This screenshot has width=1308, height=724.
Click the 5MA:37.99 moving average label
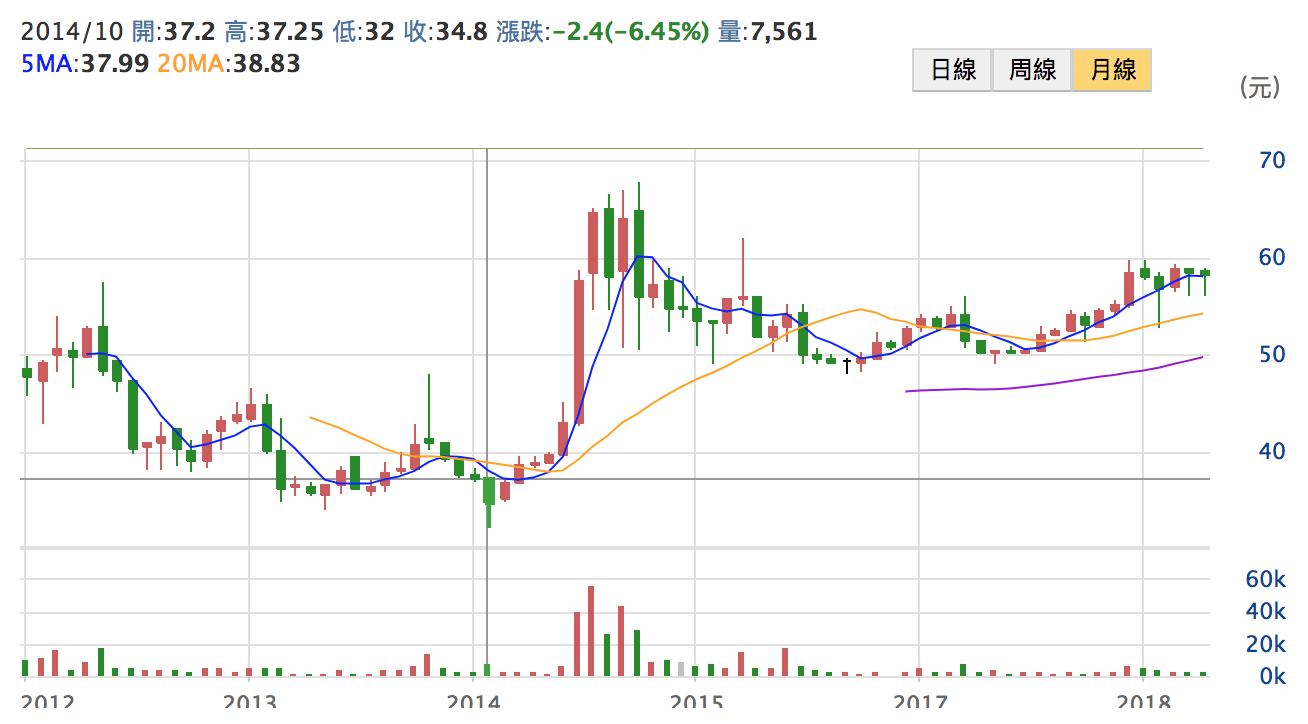(x=85, y=64)
